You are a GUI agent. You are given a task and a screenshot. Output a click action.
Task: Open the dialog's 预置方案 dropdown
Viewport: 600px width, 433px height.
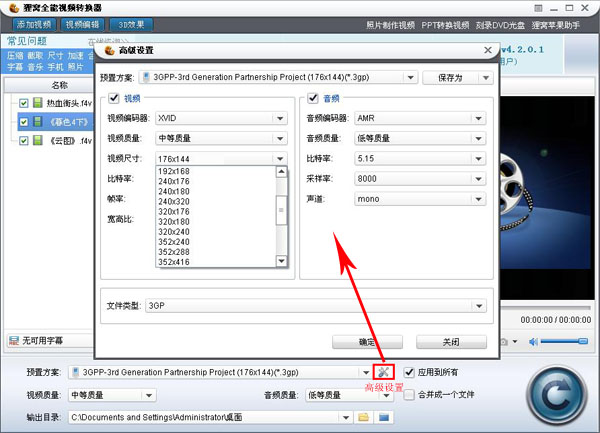click(x=411, y=78)
